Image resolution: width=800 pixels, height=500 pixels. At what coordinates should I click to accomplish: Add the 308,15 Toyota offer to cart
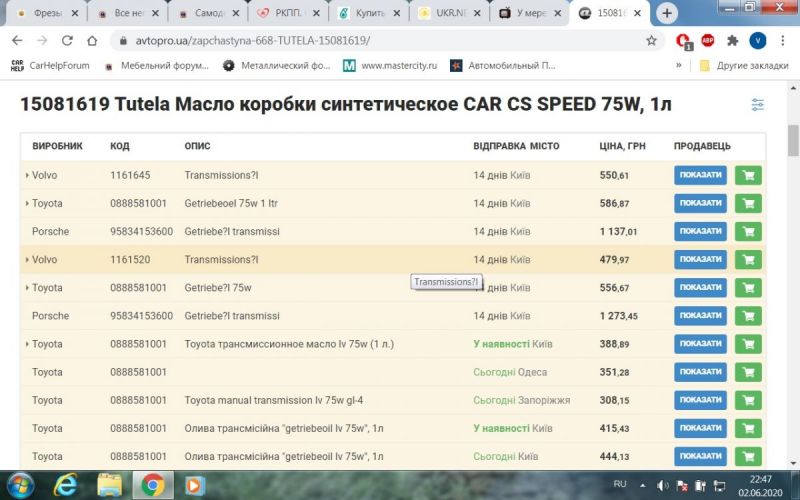[748, 400]
